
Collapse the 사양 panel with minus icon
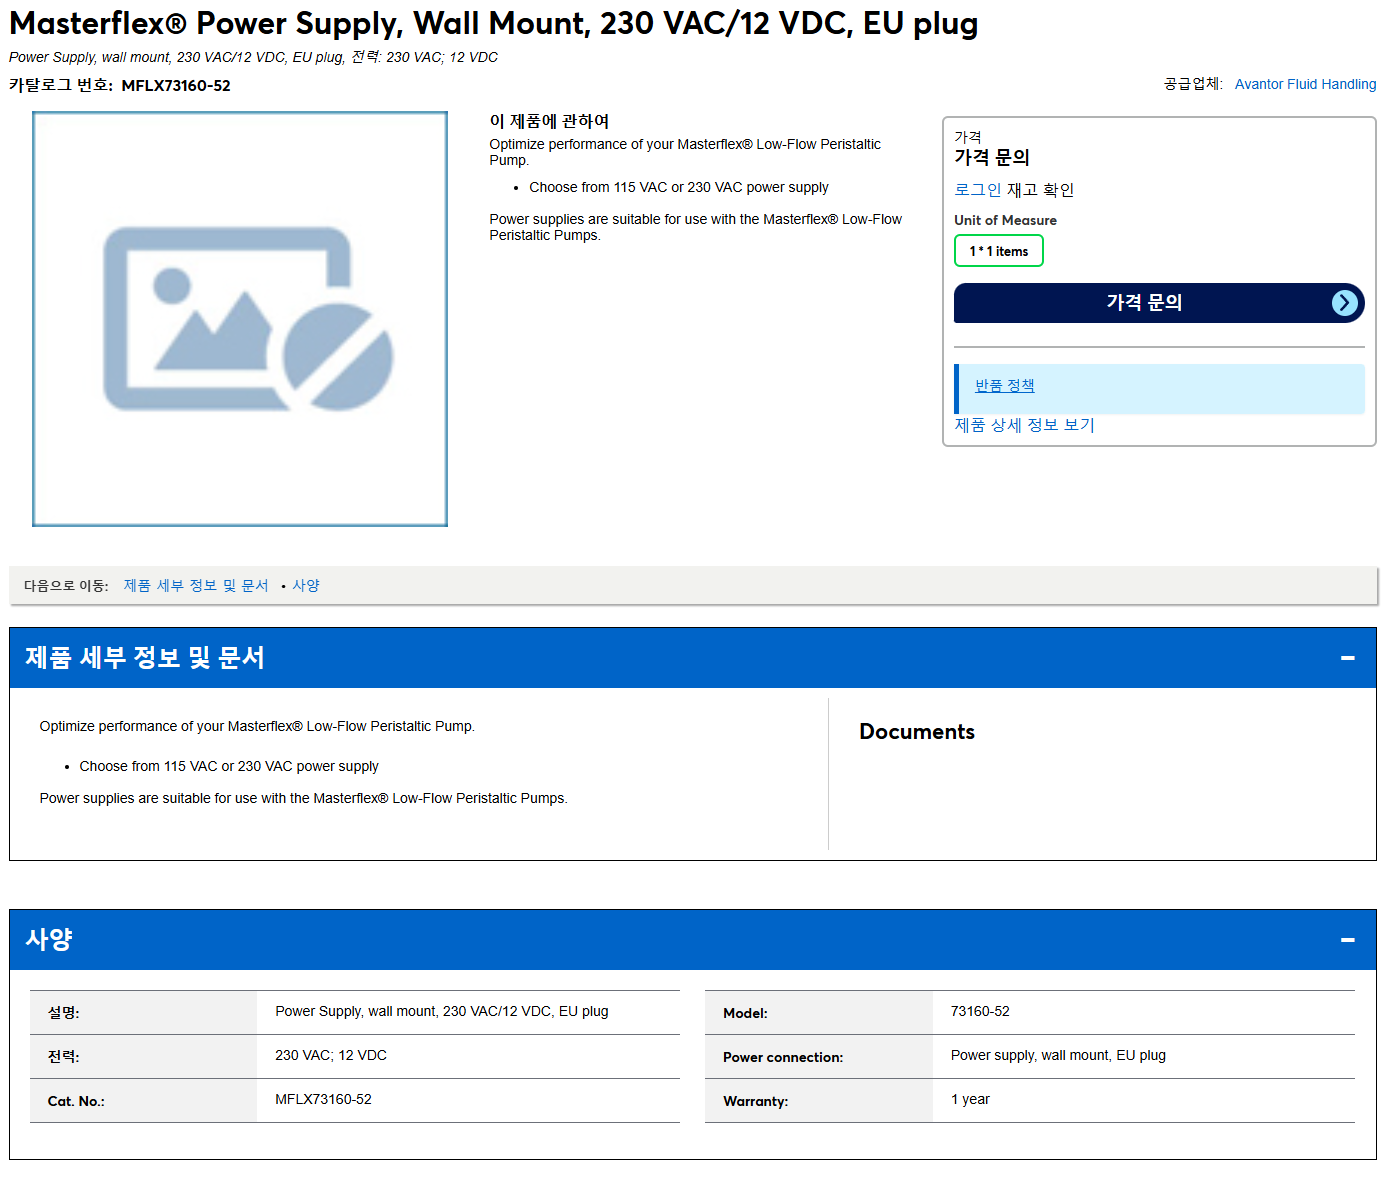pos(1347,940)
